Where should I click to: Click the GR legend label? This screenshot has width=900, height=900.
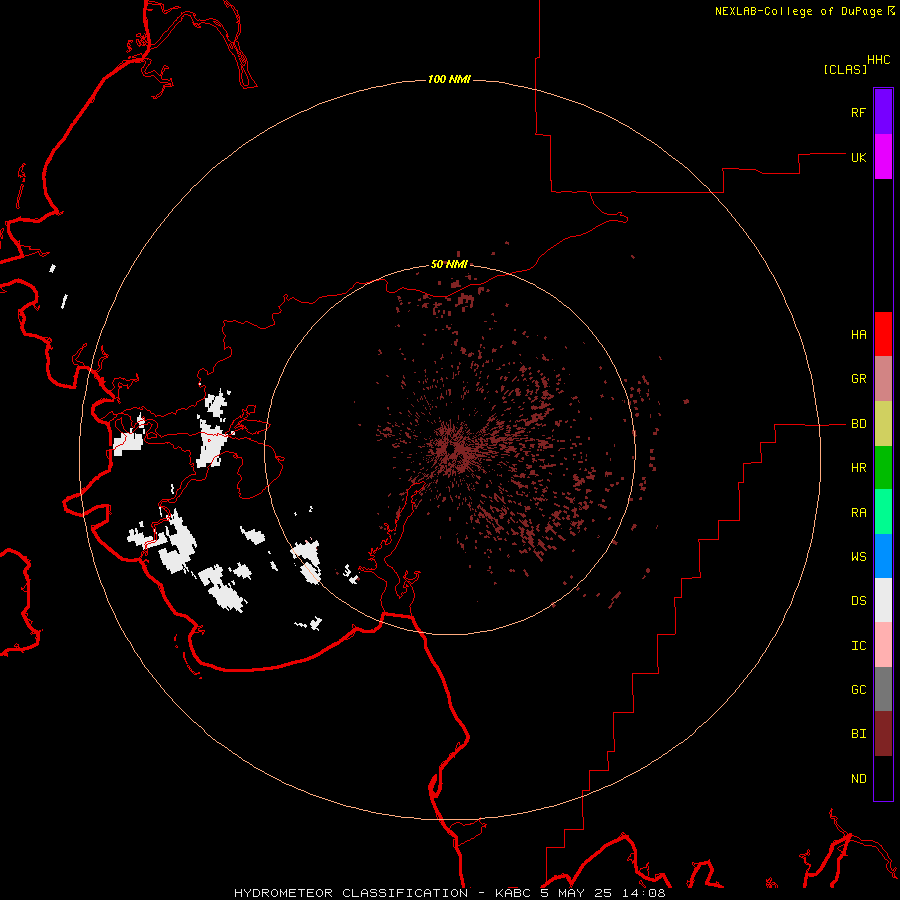click(x=858, y=379)
